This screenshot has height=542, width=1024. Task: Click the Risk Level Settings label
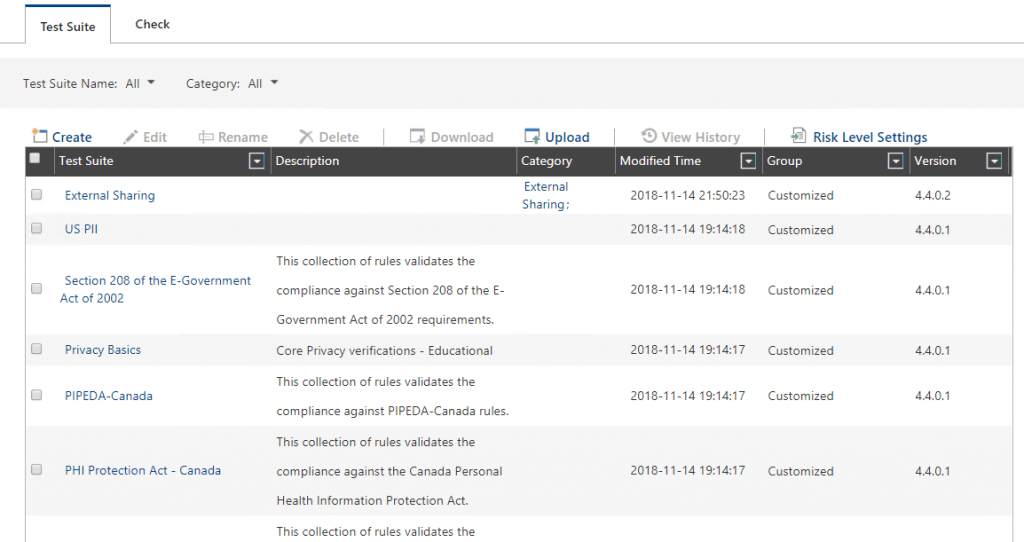tap(870, 137)
